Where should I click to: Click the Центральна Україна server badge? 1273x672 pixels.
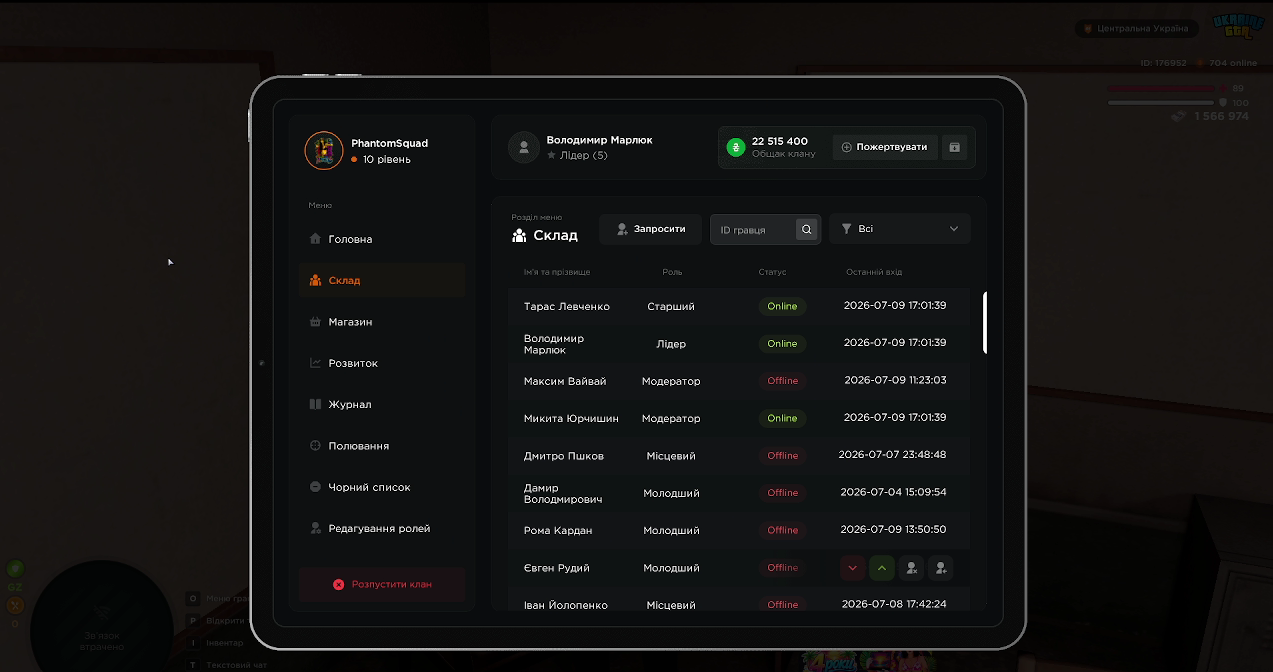pyautogui.click(x=1137, y=28)
